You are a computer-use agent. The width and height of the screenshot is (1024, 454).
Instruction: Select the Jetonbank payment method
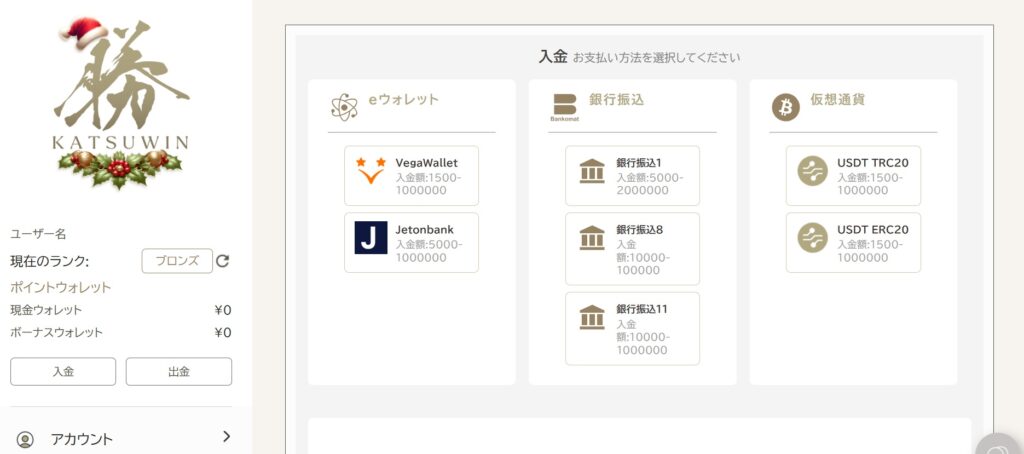coord(411,242)
